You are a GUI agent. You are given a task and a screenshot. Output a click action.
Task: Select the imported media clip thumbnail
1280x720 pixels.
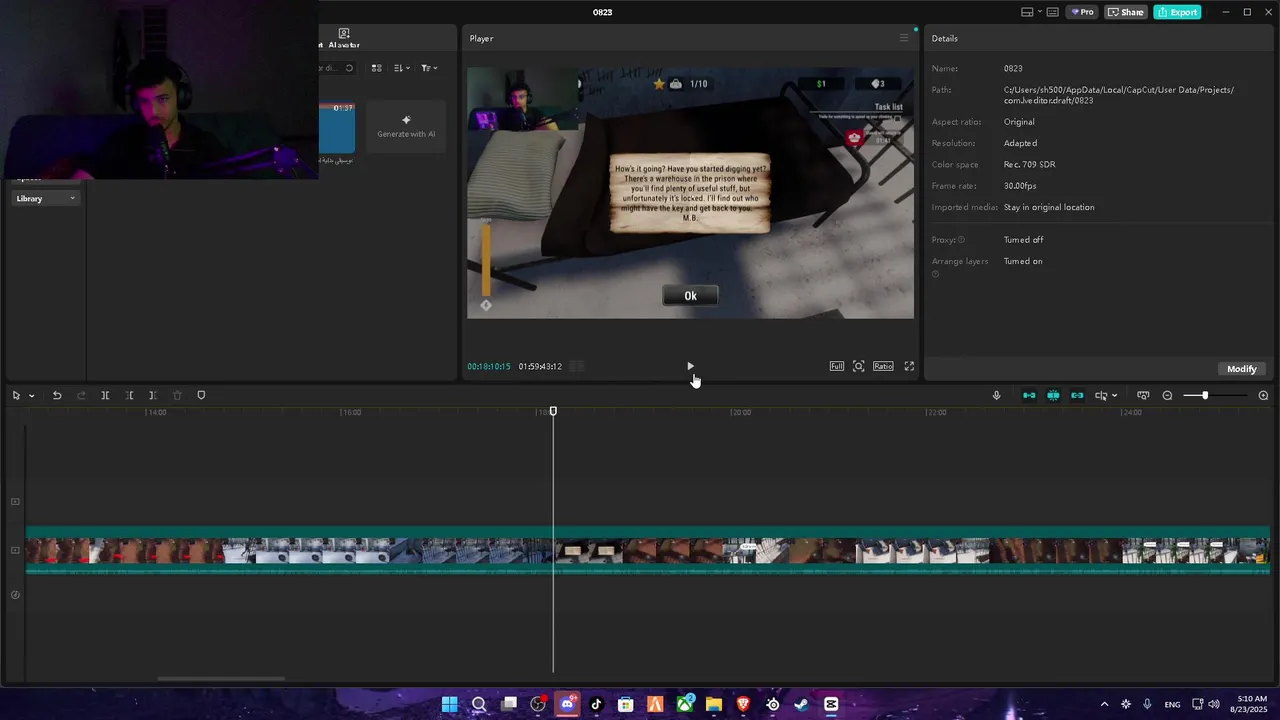coord(337,127)
